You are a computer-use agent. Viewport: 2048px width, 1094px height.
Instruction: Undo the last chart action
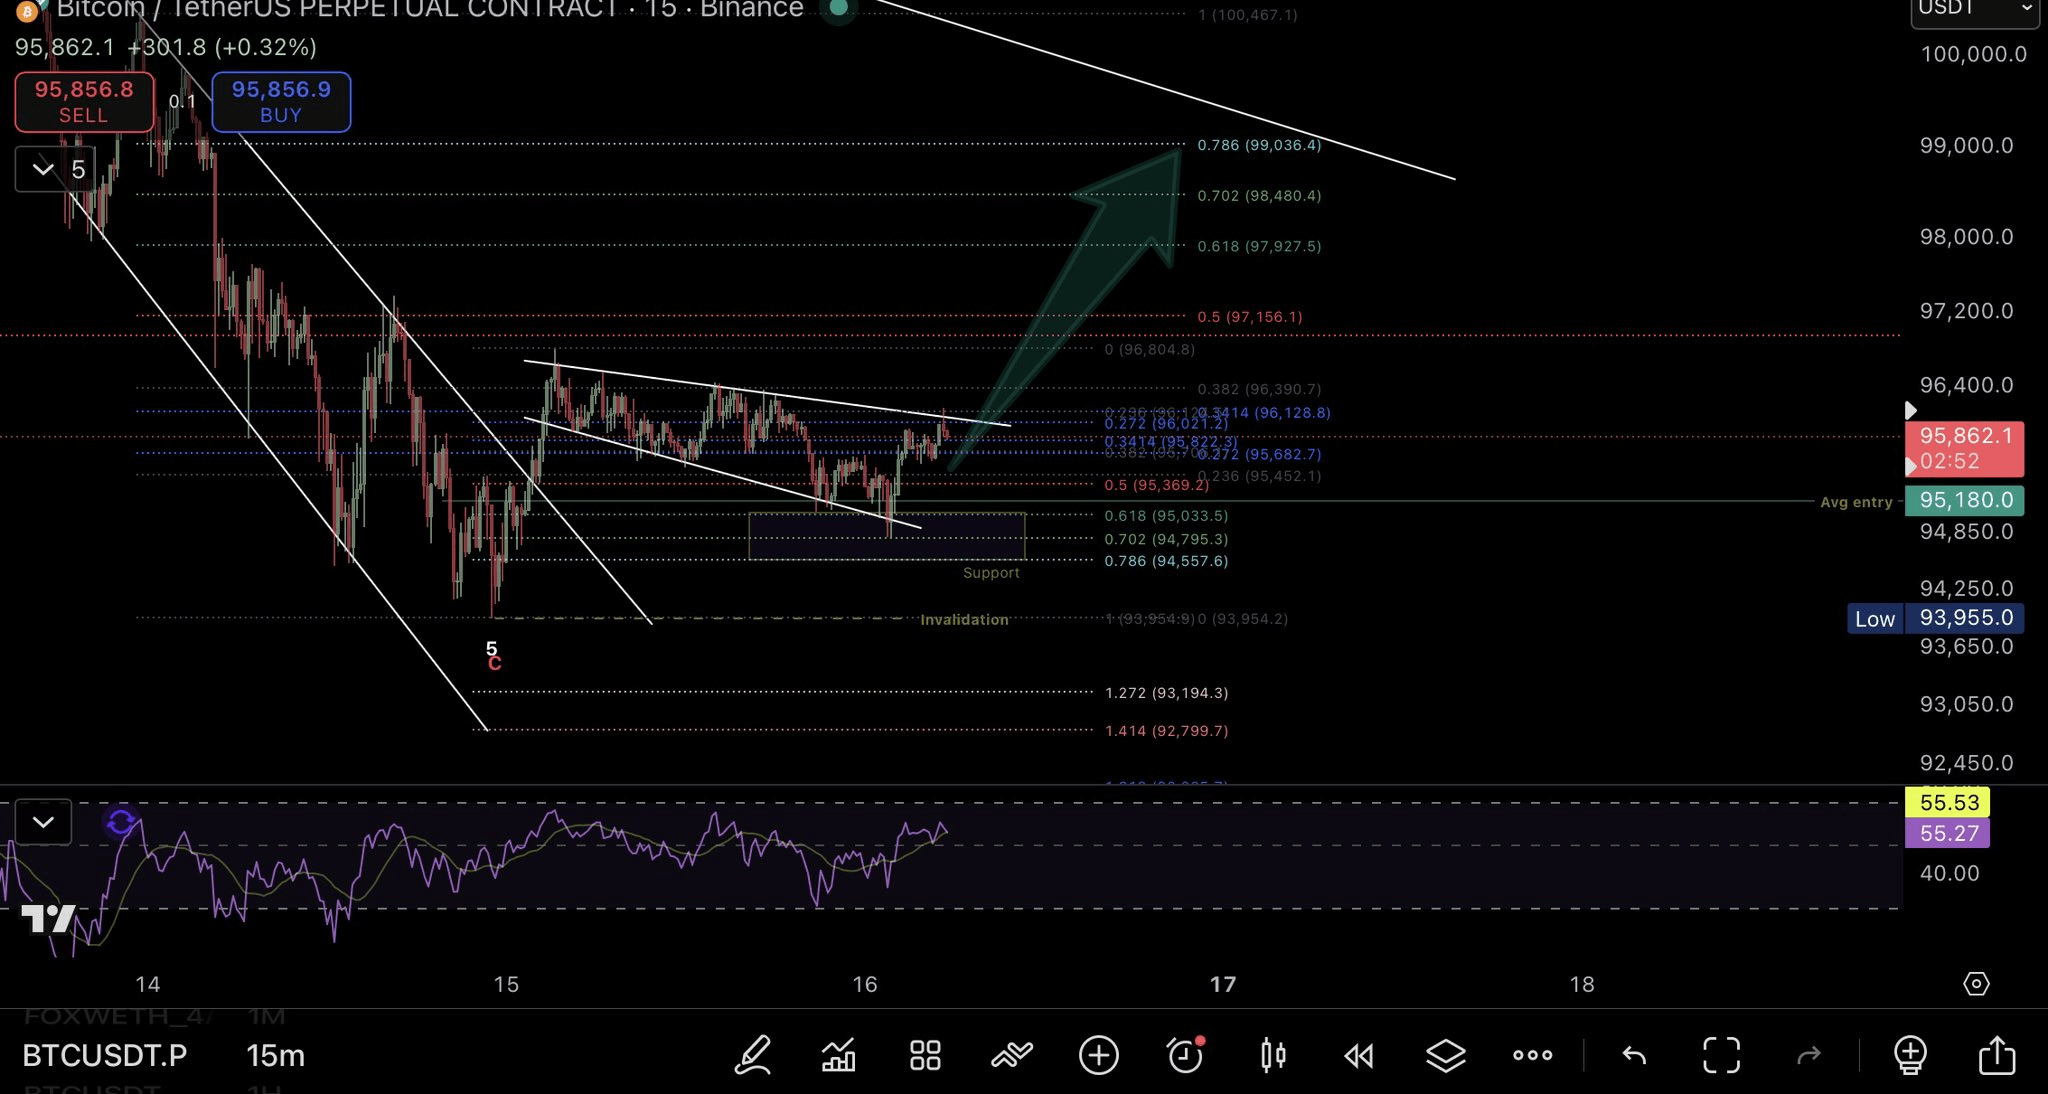coord(1634,1055)
